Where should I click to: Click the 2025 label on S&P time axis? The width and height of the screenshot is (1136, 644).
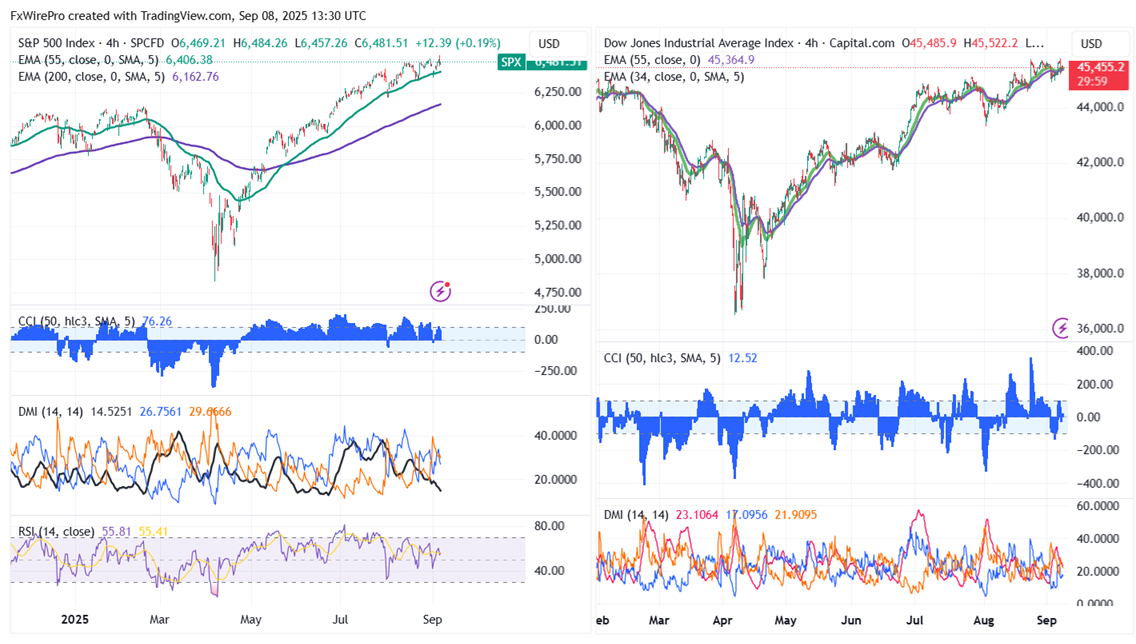pyautogui.click(x=75, y=620)
